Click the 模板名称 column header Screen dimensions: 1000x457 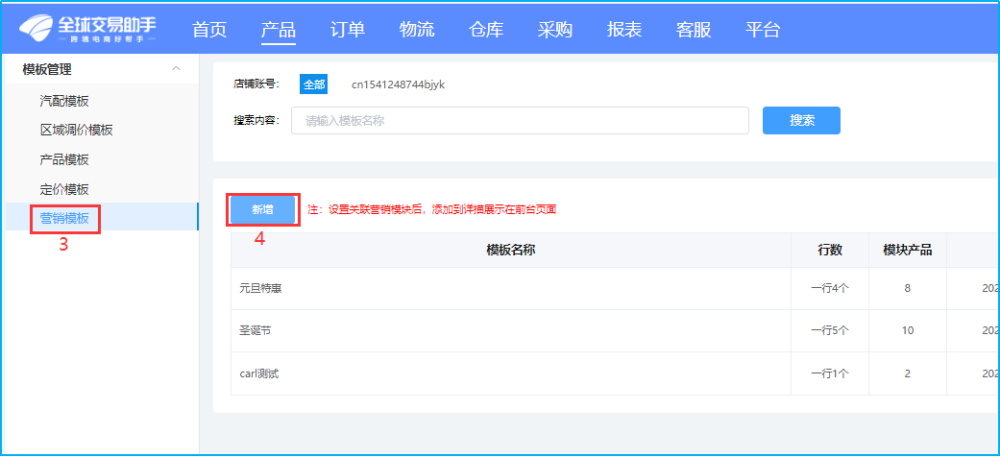pos(511,250)
